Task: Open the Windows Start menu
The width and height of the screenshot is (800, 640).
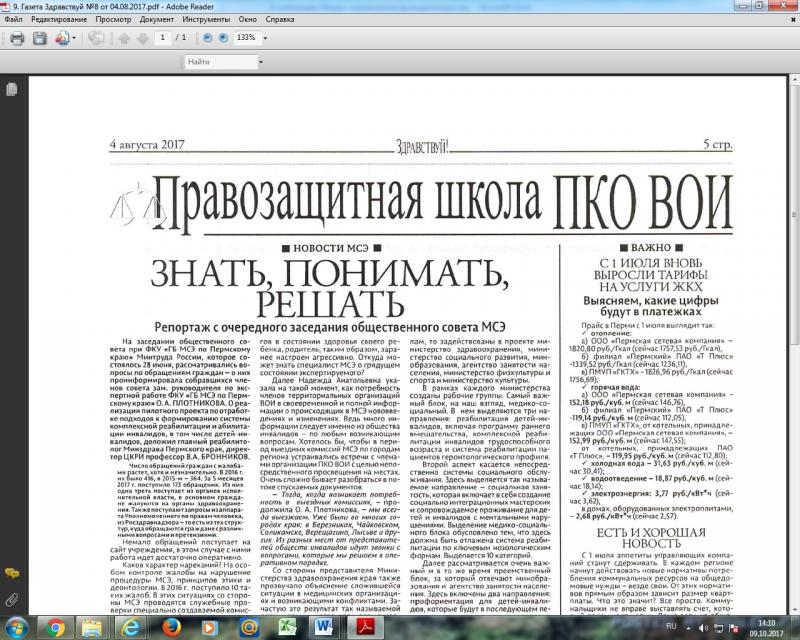Action: coord(16,627)
